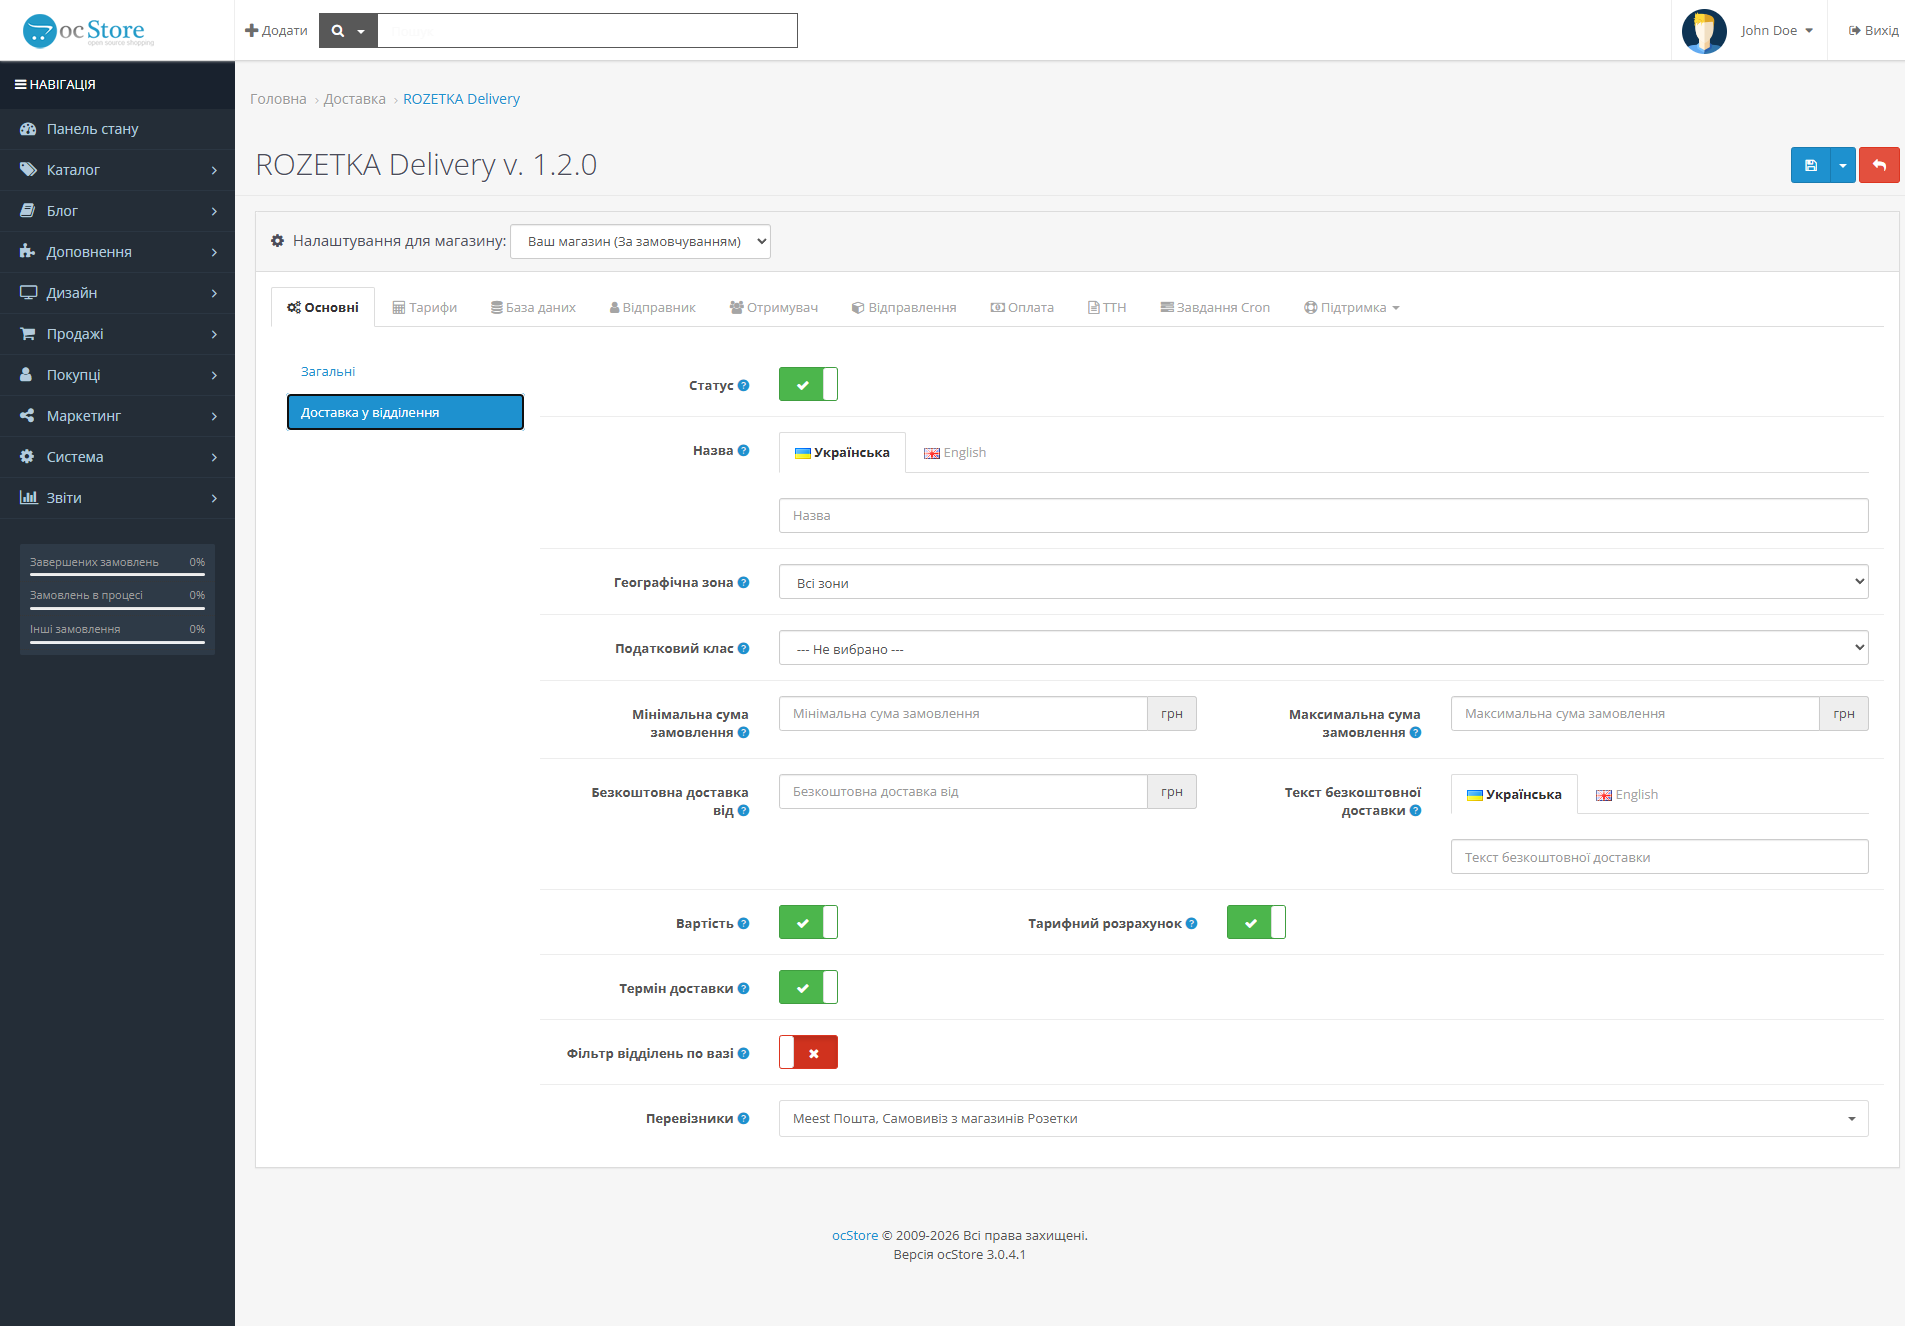Open the Перевізники multiselect dropdown
This screenshot has height=1326, width=1905.
tap(1323, 1118)
